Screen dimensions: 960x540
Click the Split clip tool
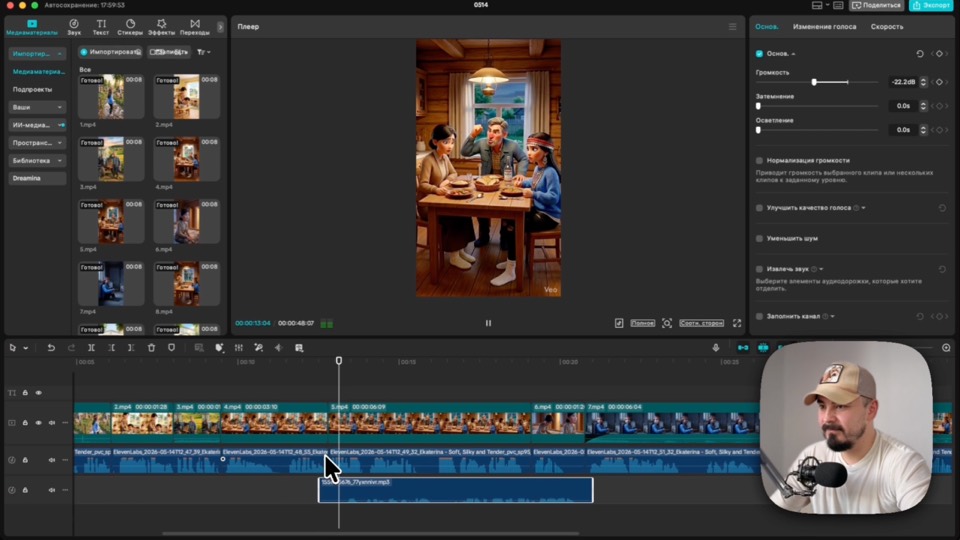(x=91, y=348)
